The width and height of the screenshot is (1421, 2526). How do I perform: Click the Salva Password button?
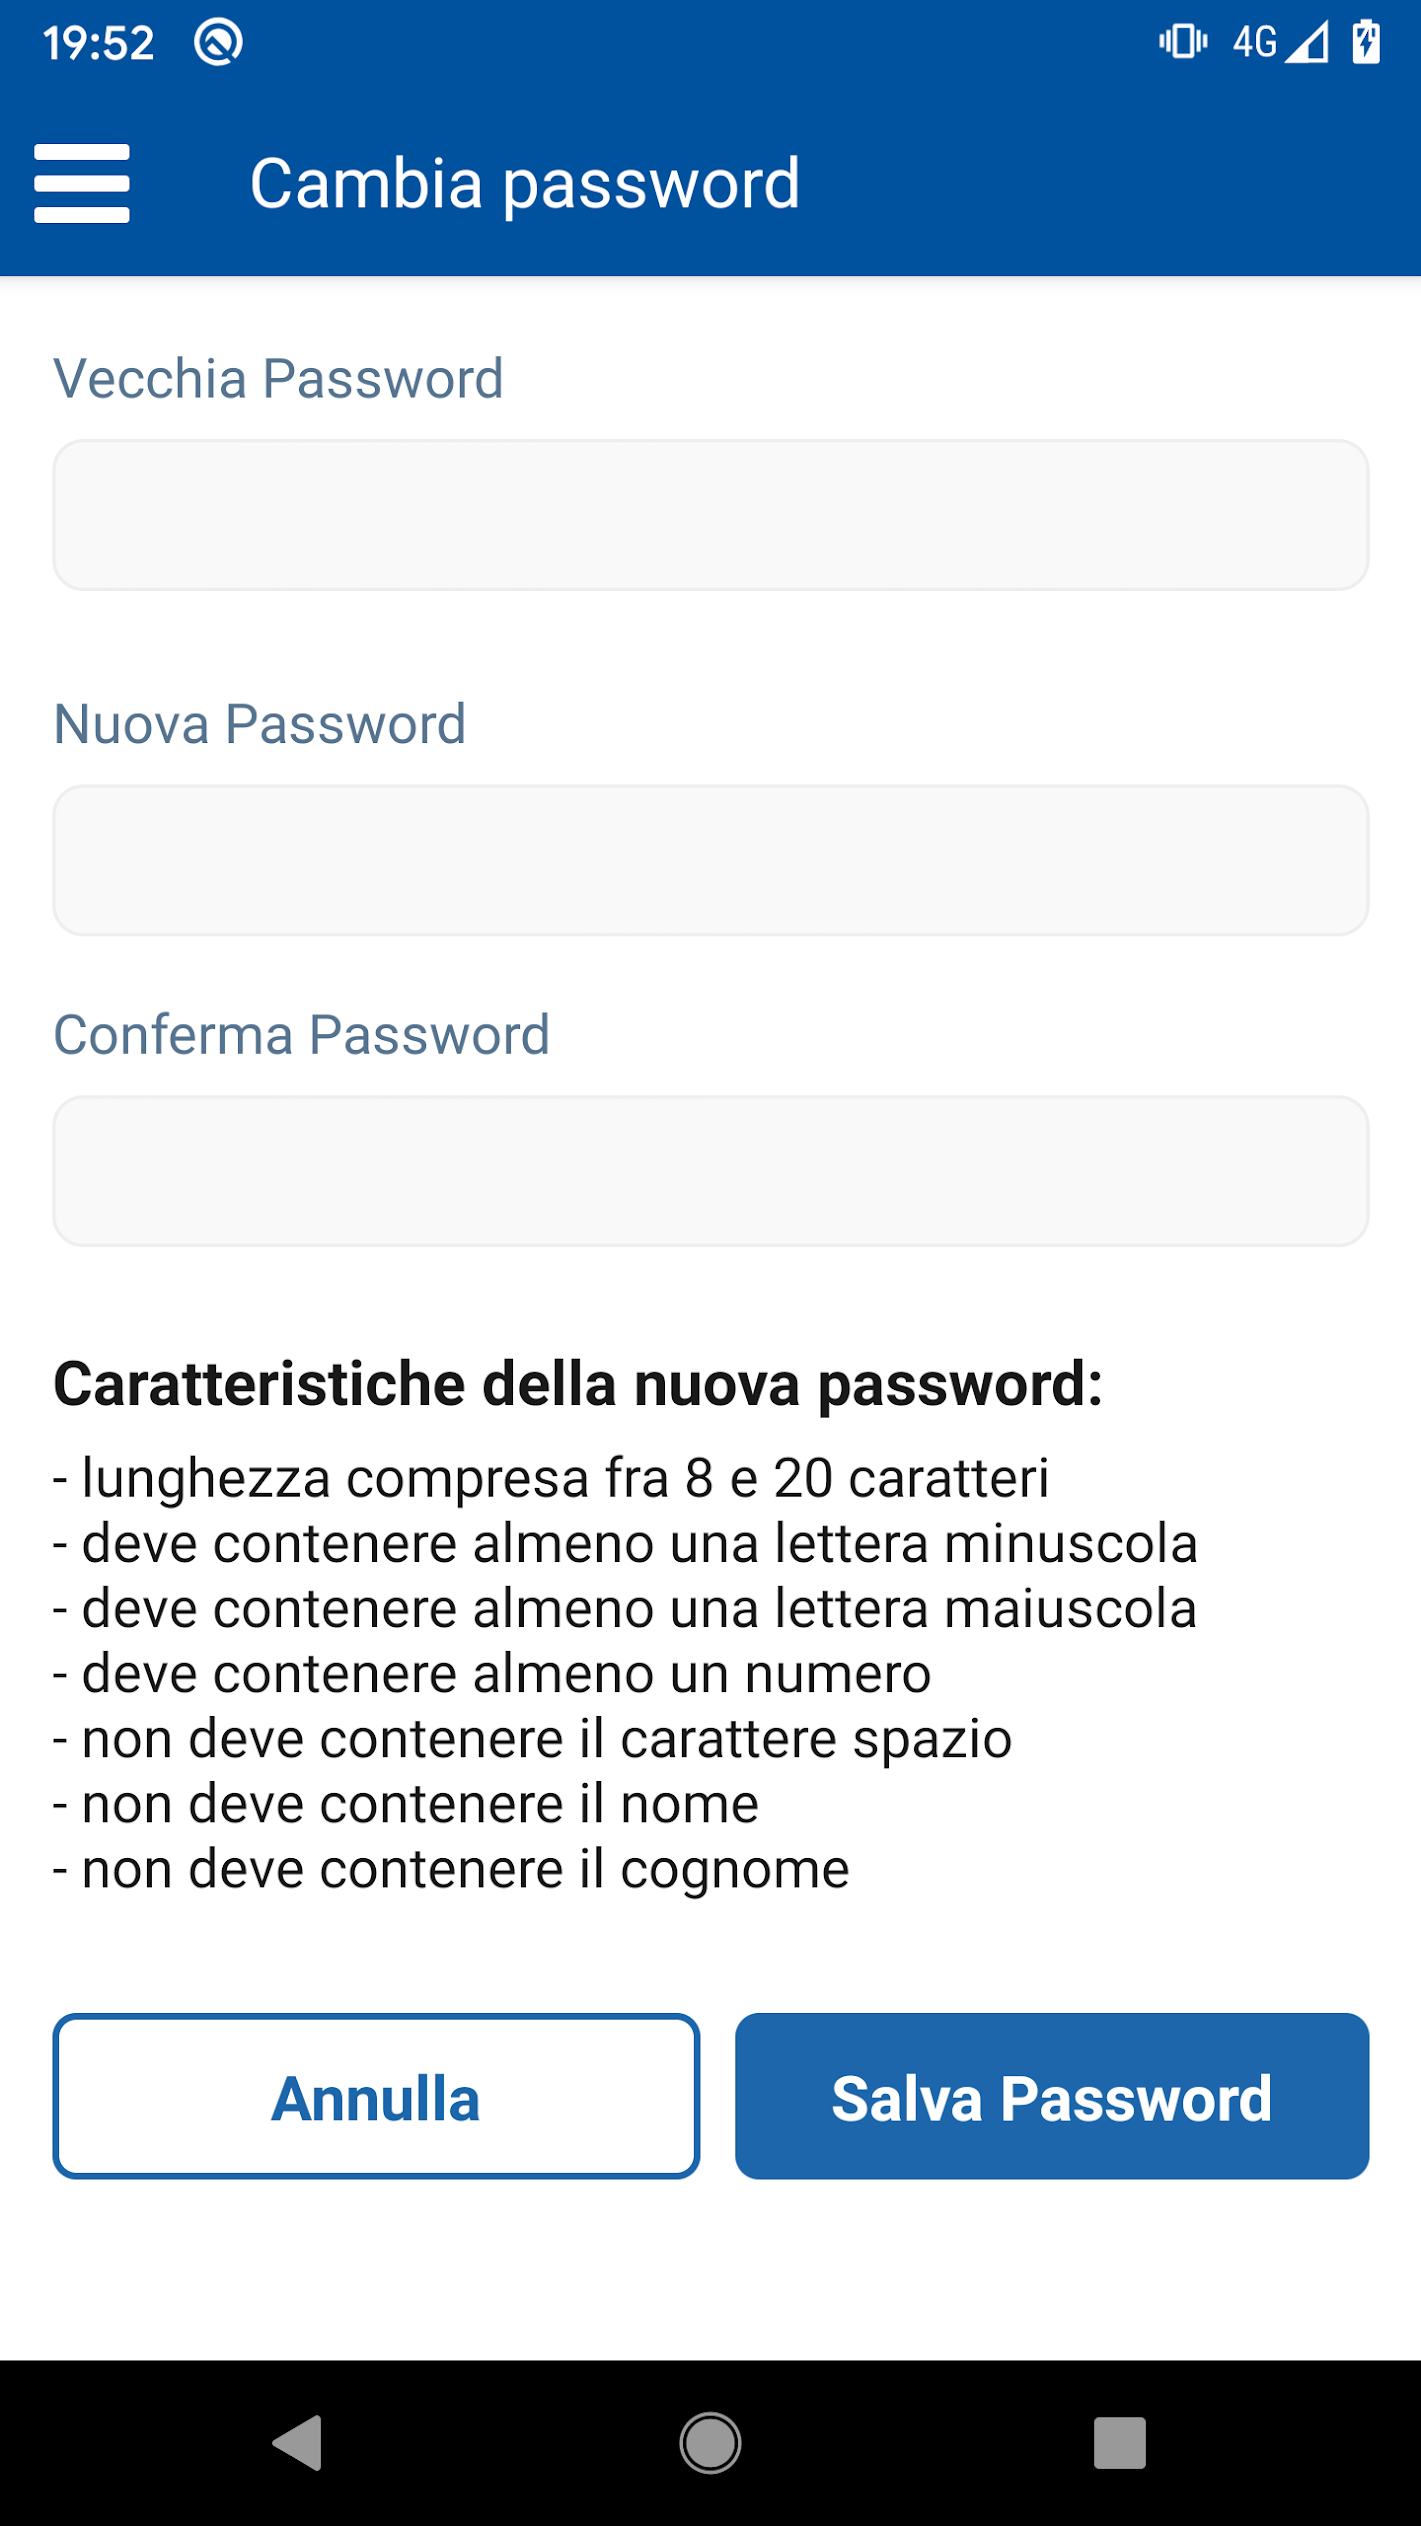click(x=1051, y=2096)
